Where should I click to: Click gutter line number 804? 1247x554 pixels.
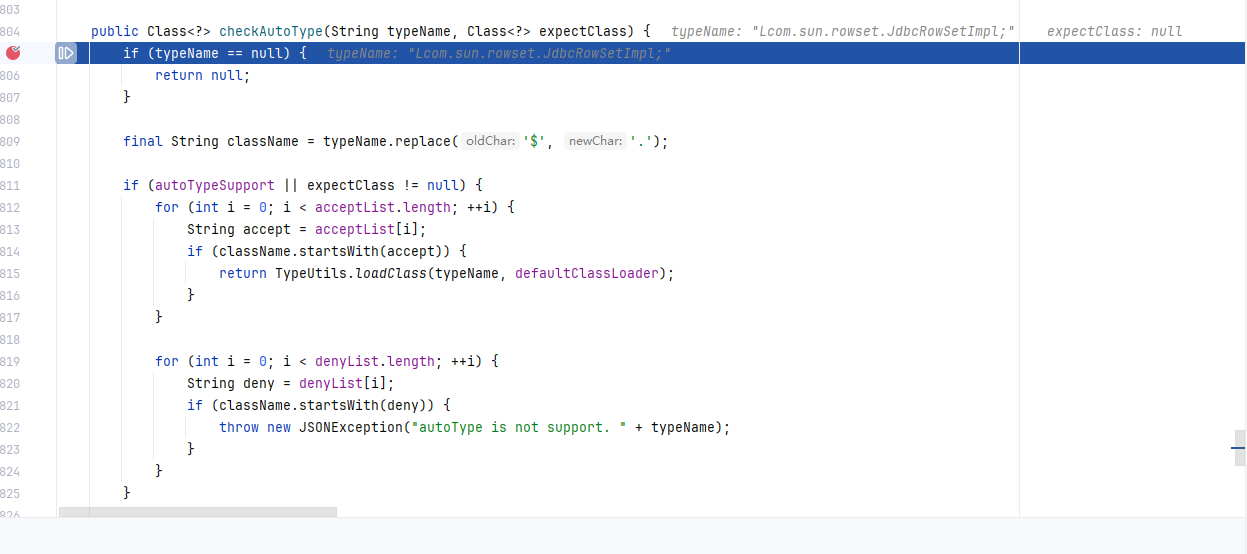(11, 31)
